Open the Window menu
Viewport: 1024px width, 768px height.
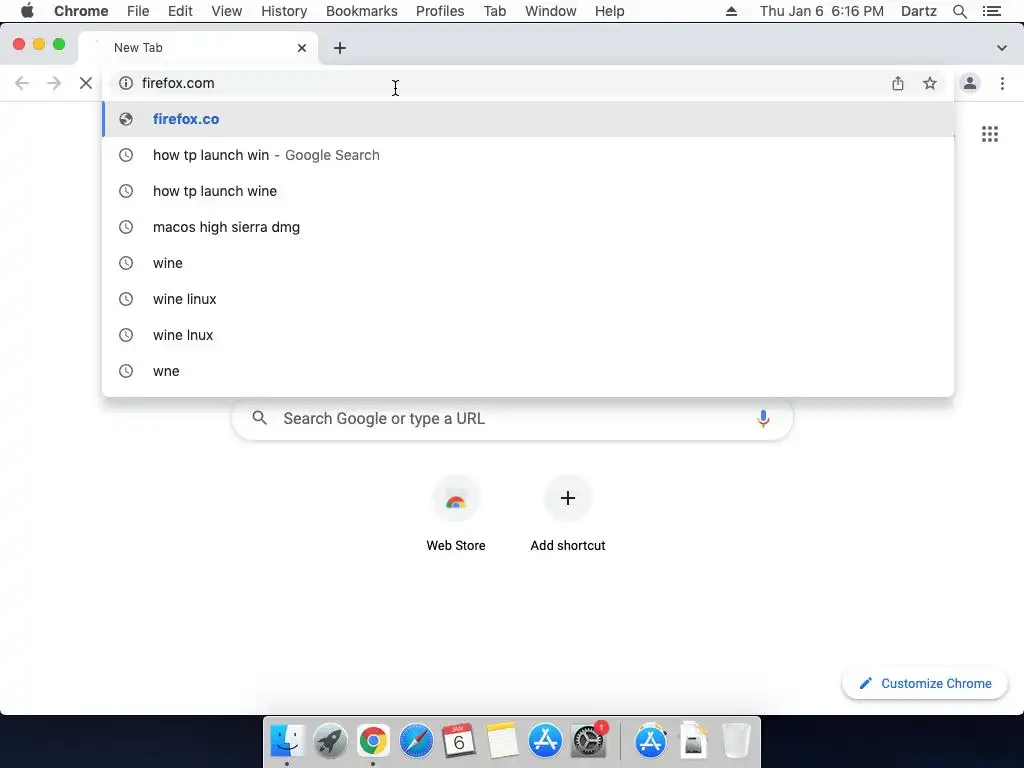point(551,11)
